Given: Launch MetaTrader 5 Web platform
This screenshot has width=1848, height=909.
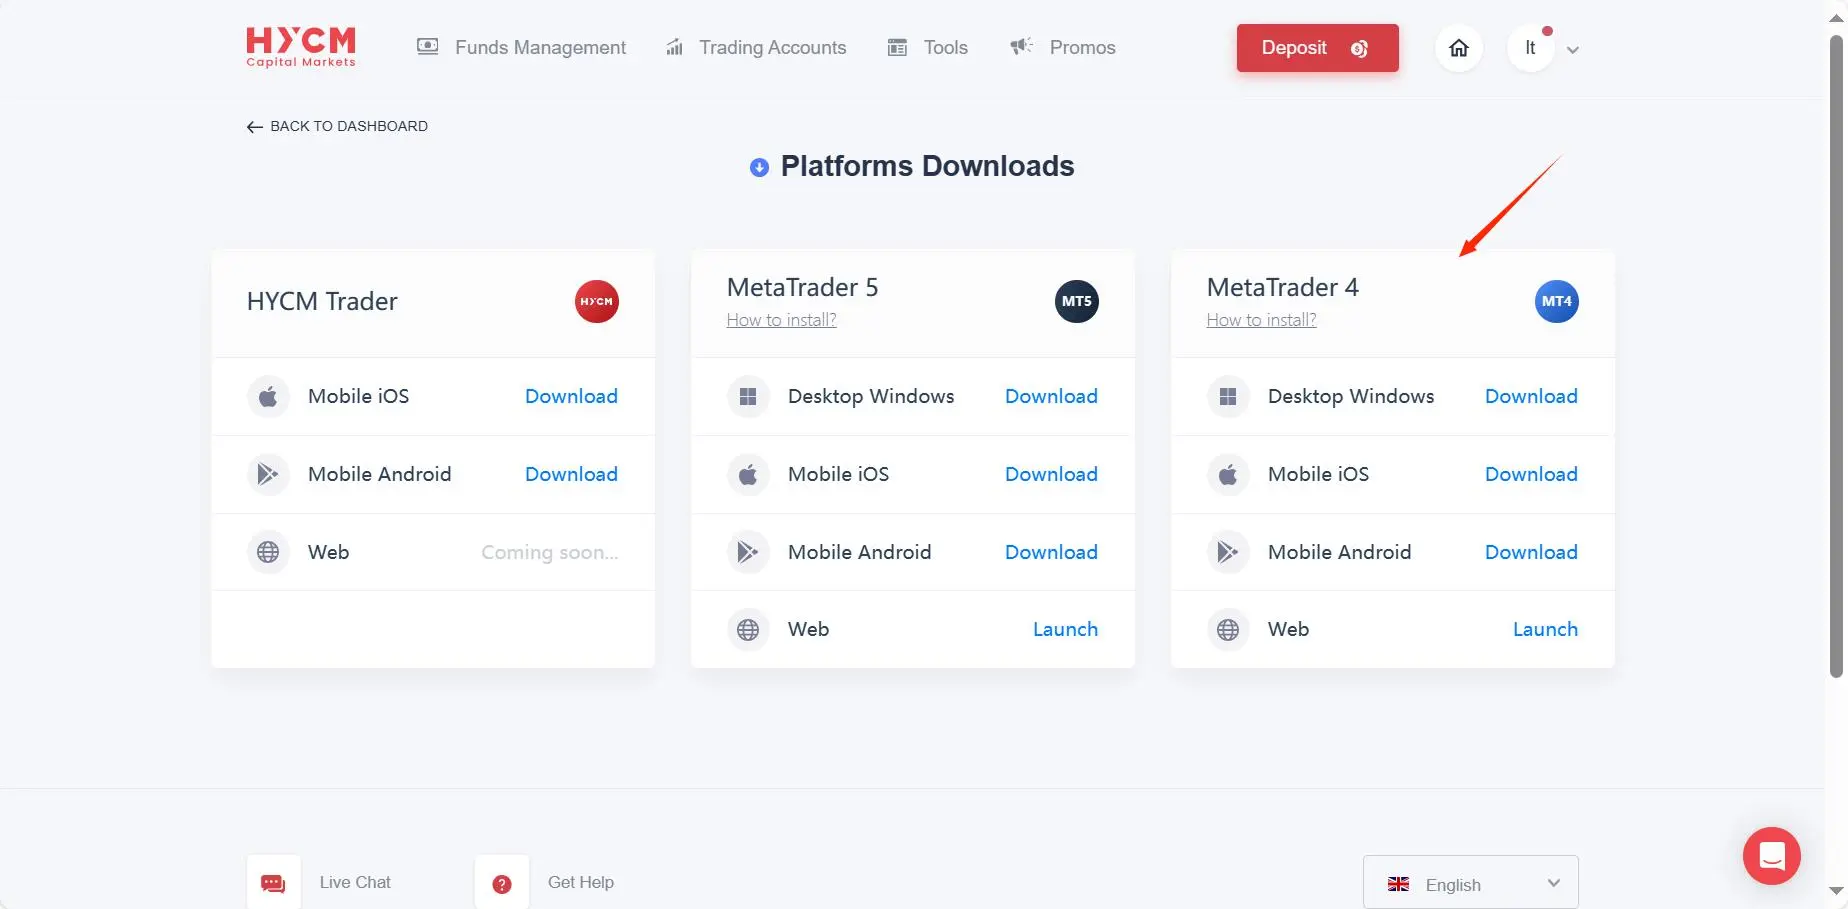Looking at the screenshot, I should pyautogui.click(x=1065, y=629).
